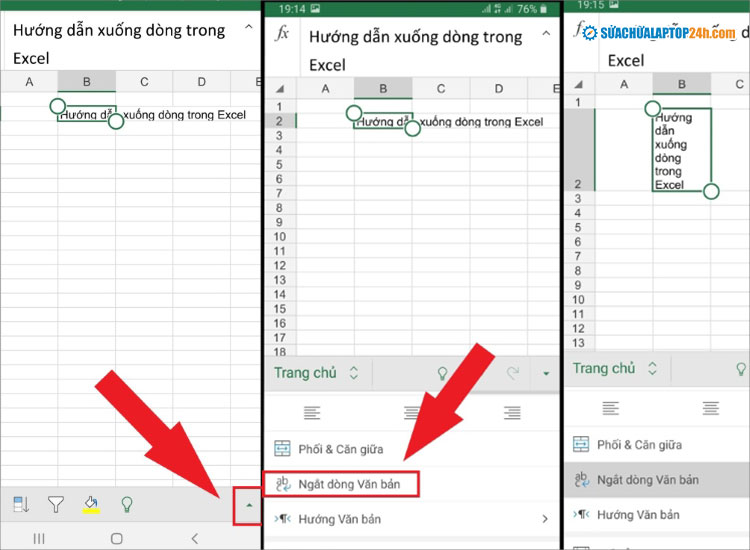Select row 7 header in right phone
This screenshot has height=550, width=750.
(x=578, y=256)
